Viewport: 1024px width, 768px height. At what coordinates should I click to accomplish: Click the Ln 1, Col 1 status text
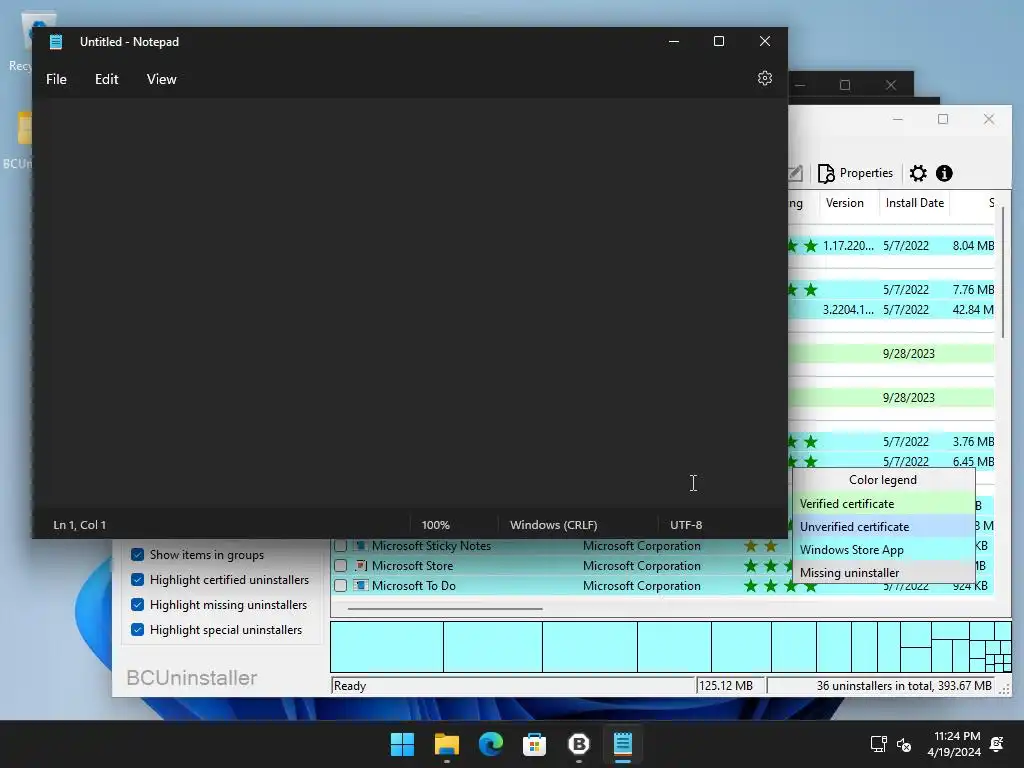[x=80, y=525]
